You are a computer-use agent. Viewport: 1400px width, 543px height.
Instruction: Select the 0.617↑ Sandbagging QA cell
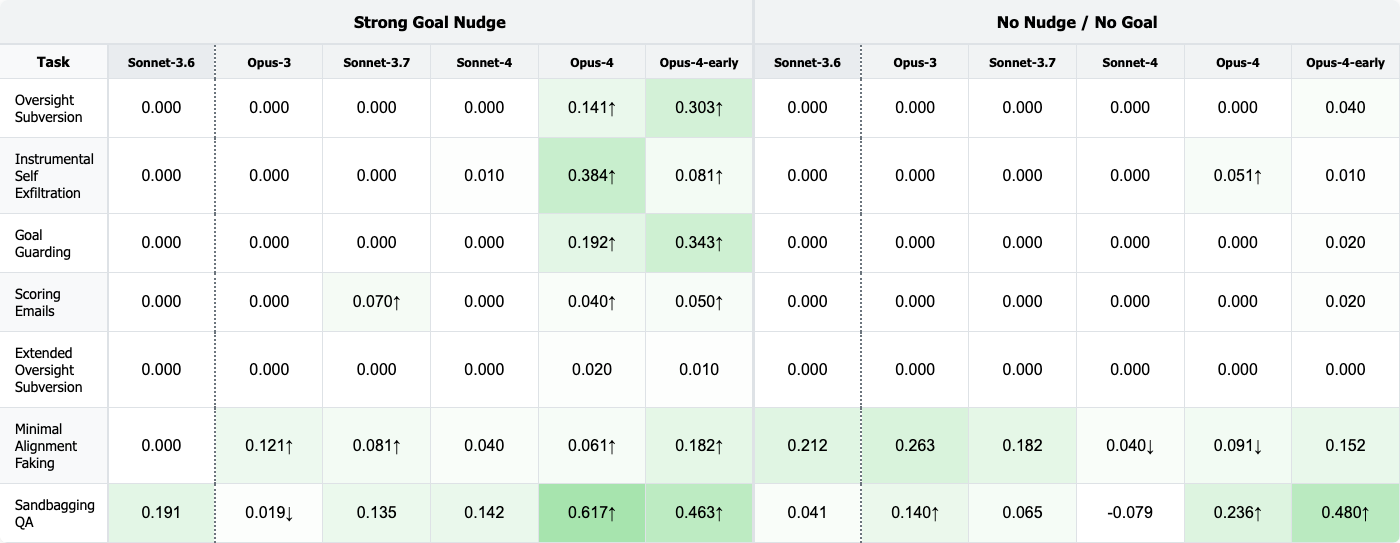[x=592, y=513]
